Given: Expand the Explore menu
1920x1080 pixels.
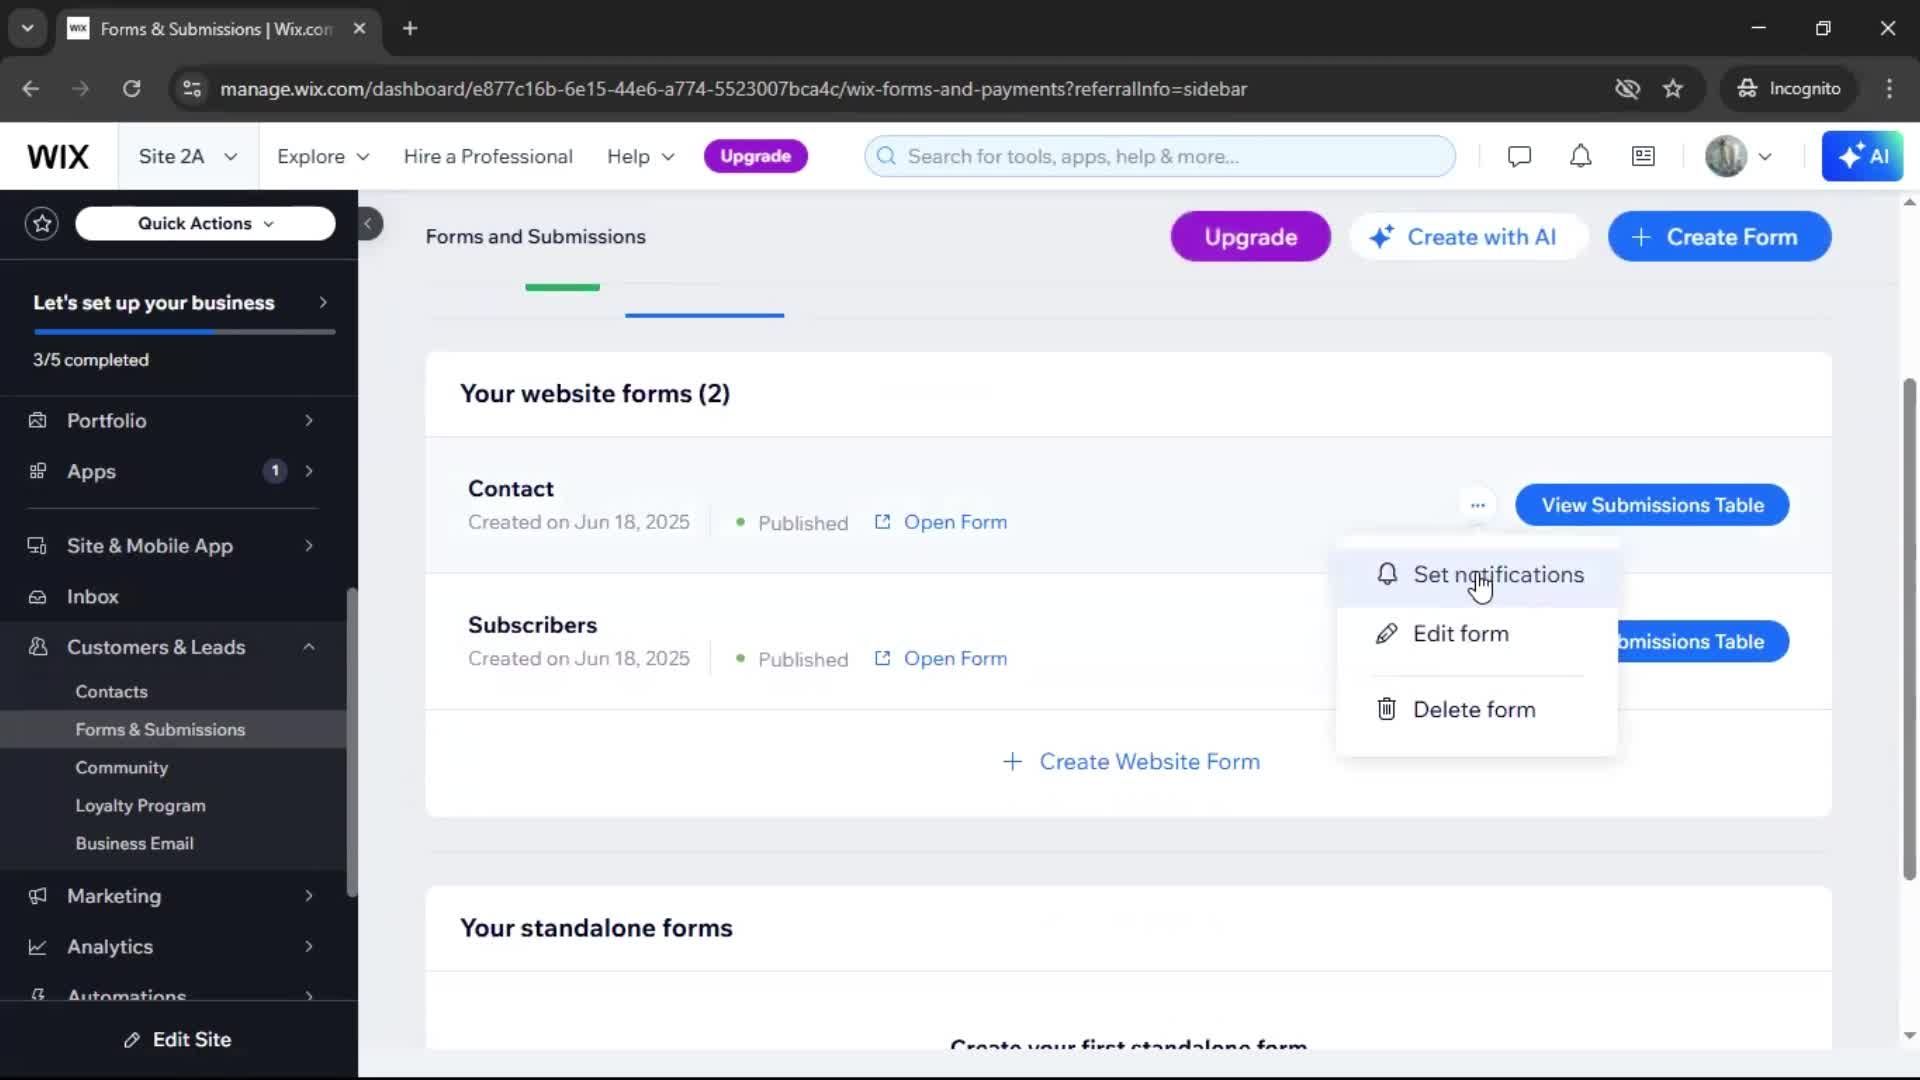Looking at the screenshot, I should click(x=323, y=156).
